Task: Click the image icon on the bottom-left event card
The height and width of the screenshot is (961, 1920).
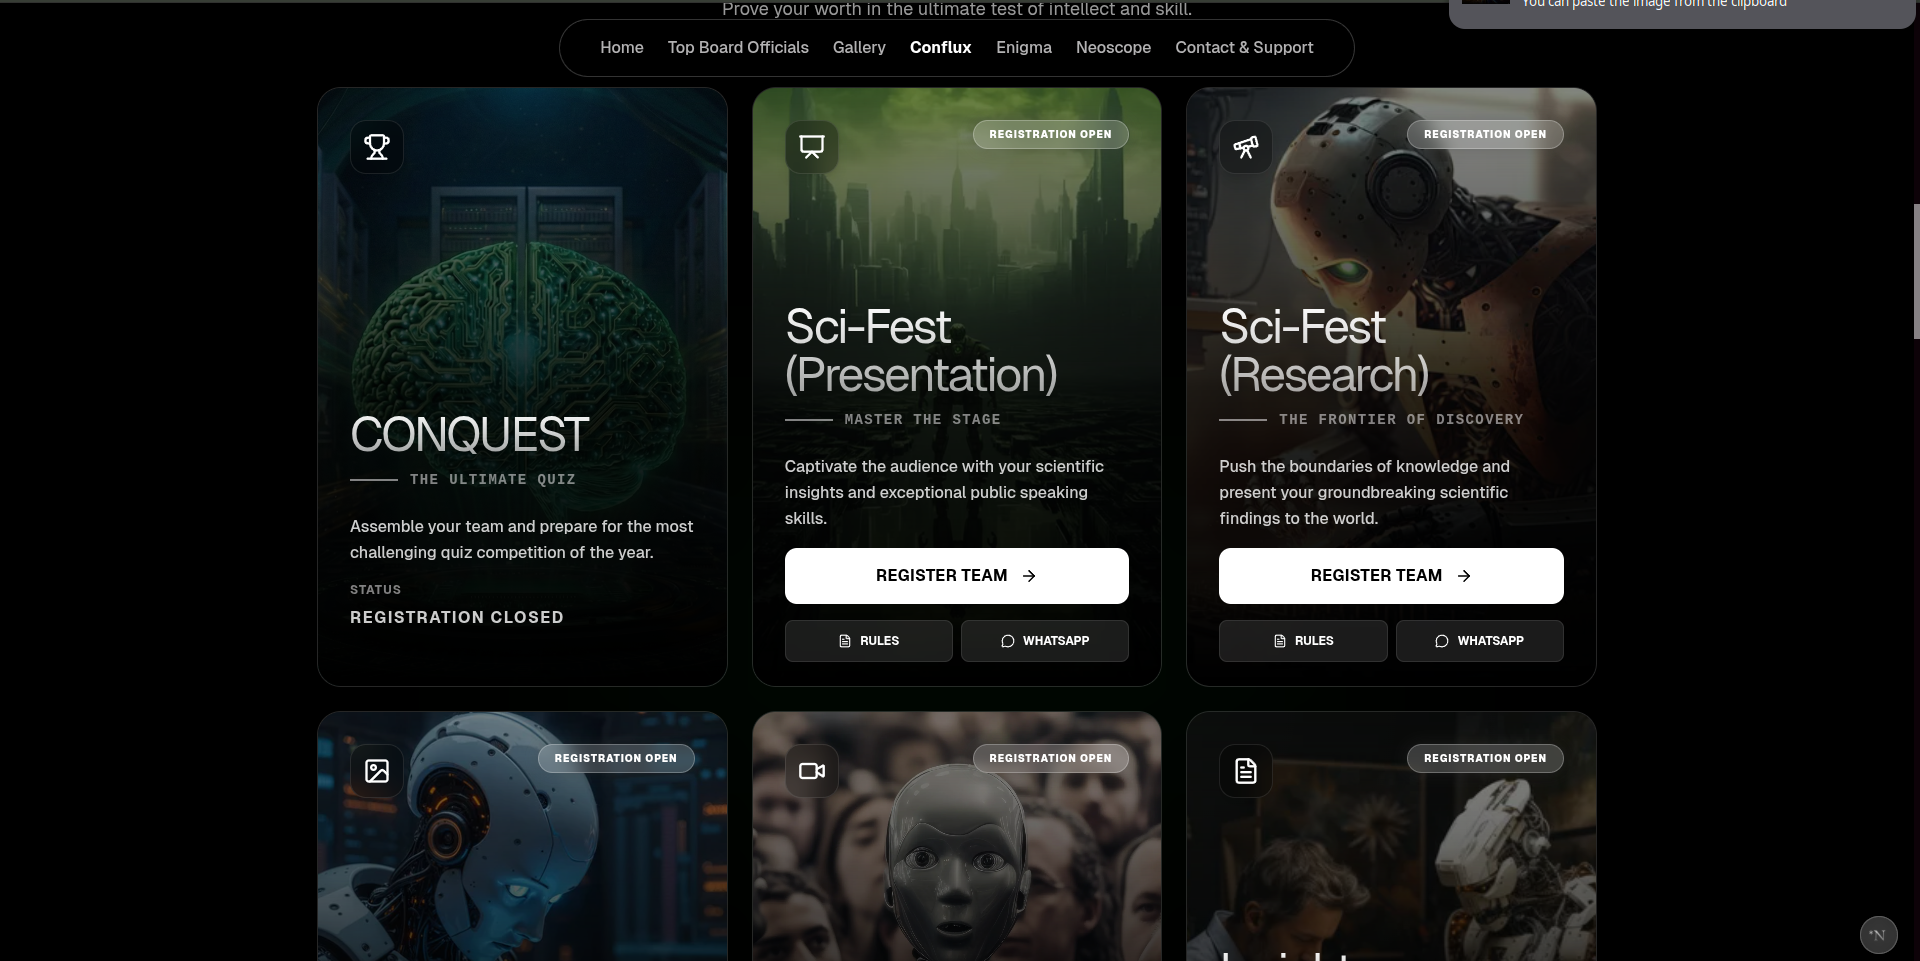Action: (376, 770)
